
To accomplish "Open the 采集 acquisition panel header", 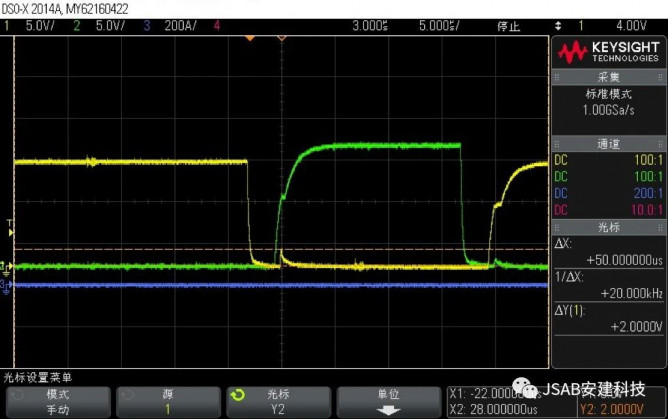I will pyautogui.click(x=608, y=77).
